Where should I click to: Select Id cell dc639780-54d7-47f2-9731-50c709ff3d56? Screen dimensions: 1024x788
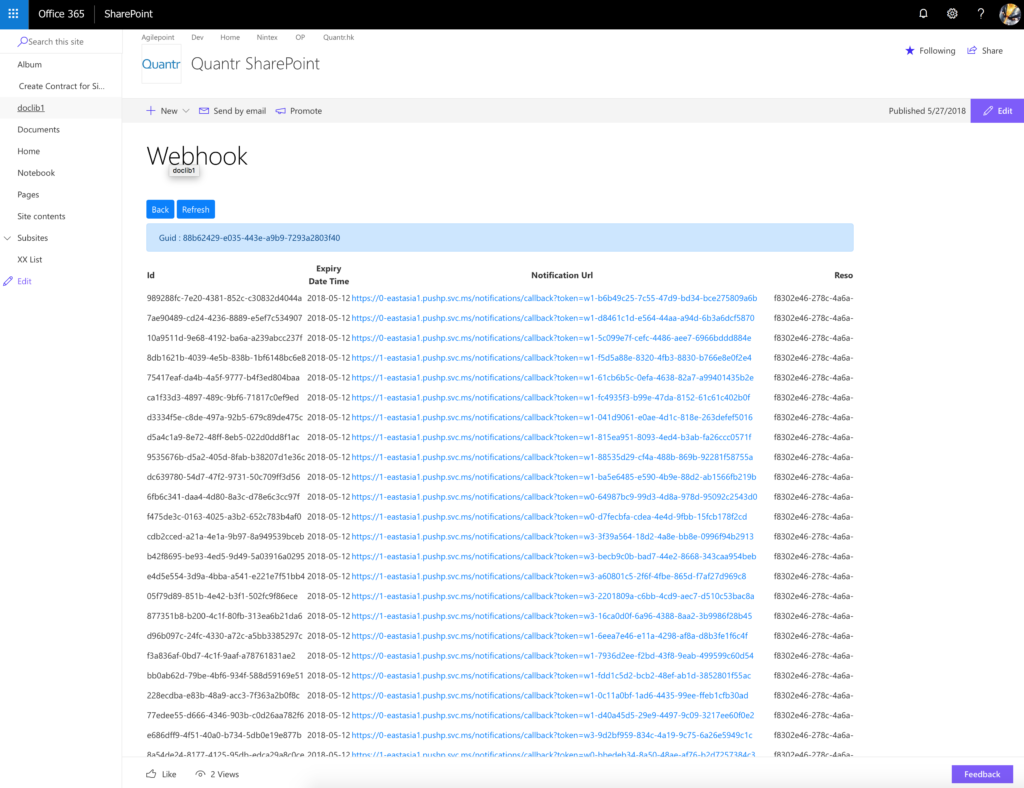coord(223,477)
